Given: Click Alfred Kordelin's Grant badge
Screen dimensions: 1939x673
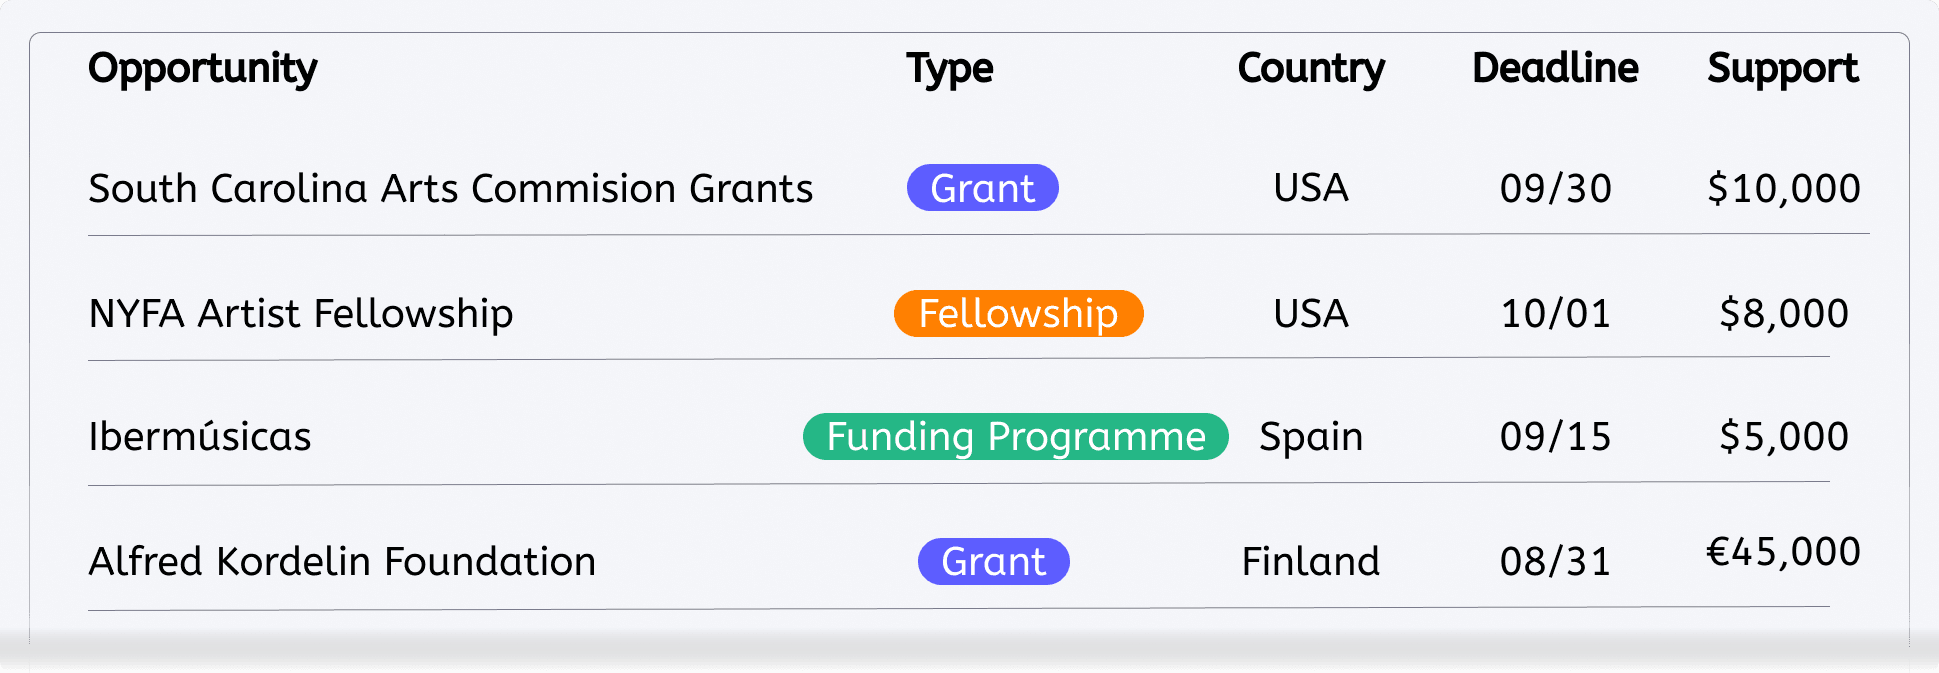Looking at the screenshot, I should point(993,562).
